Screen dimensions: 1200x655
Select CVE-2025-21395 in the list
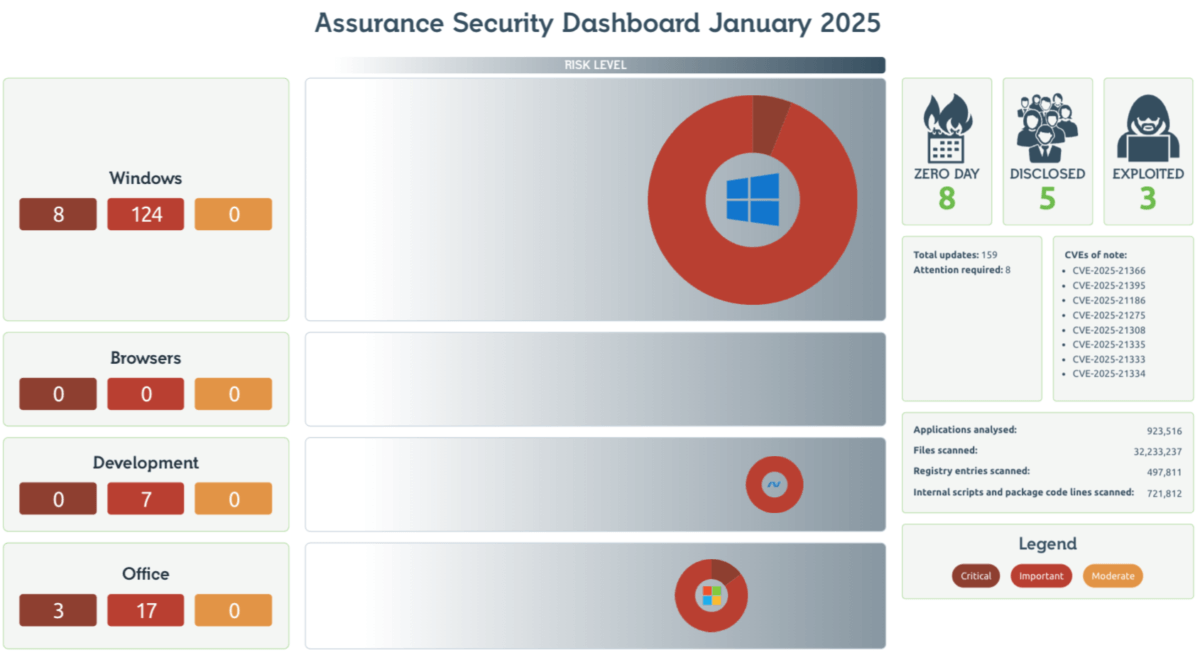1109,286
